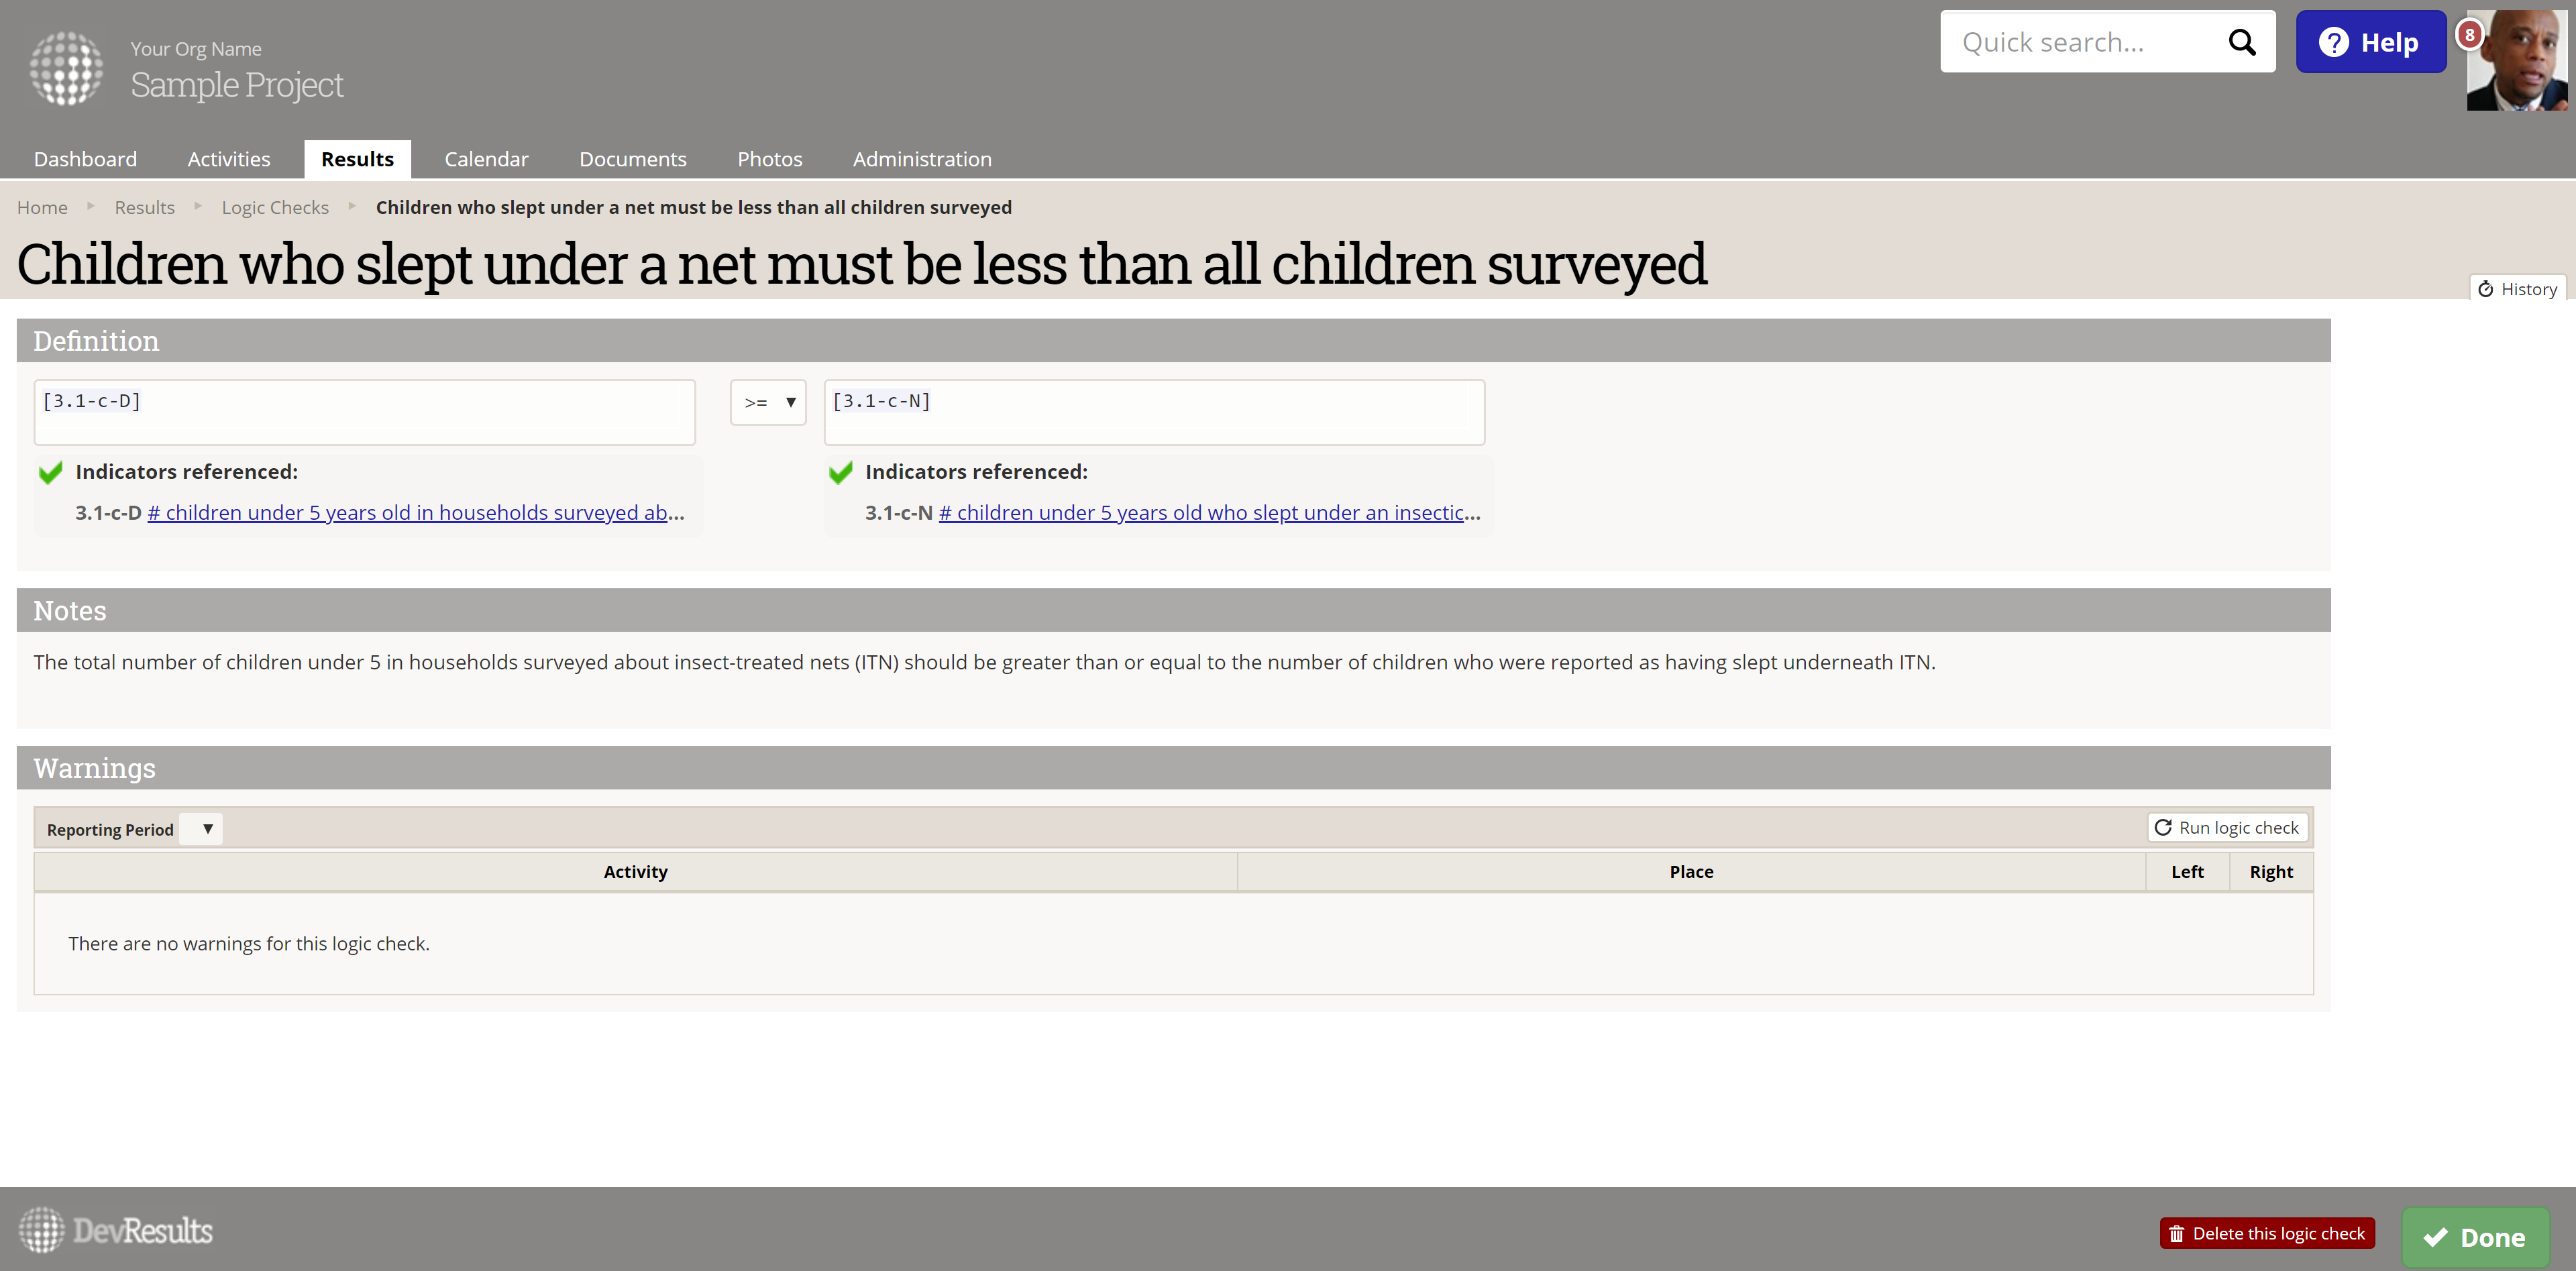Open the 3.1-c-D indicator link
Viewport: 2576px width, 1271px height.
point(415,512)
